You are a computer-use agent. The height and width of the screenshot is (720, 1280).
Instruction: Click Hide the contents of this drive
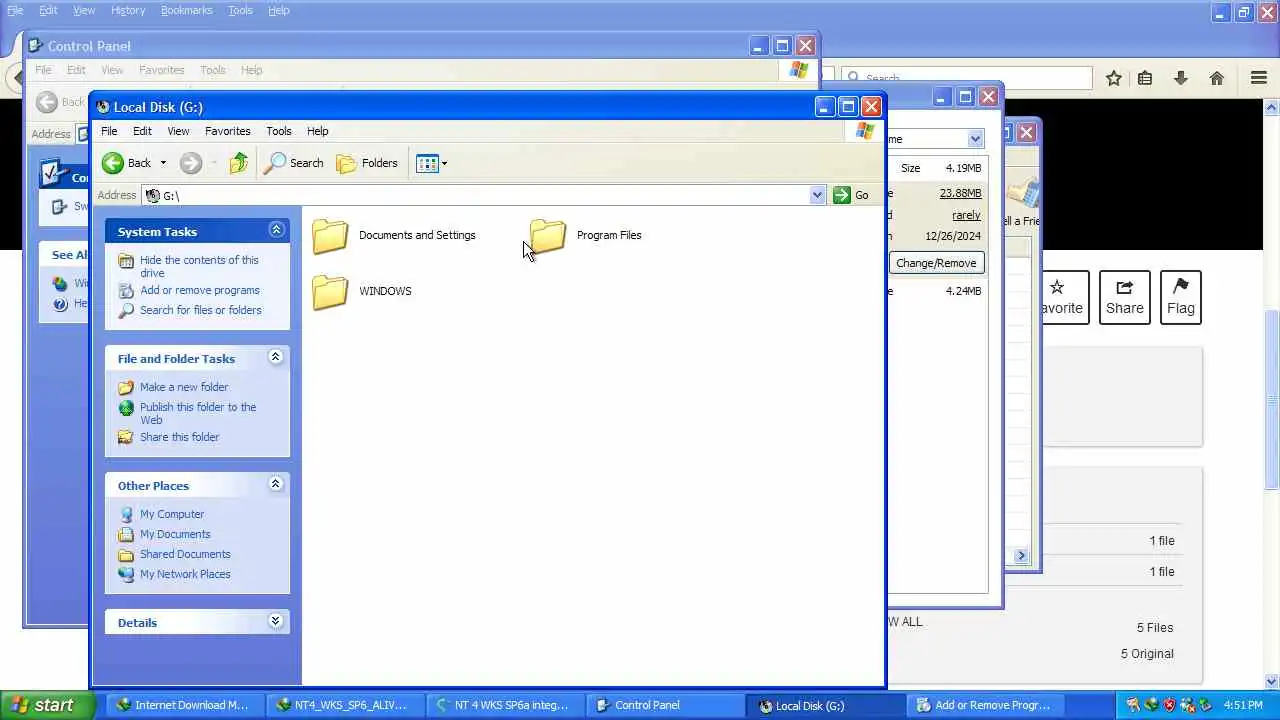pyautogui.click(x=199, y=266)
